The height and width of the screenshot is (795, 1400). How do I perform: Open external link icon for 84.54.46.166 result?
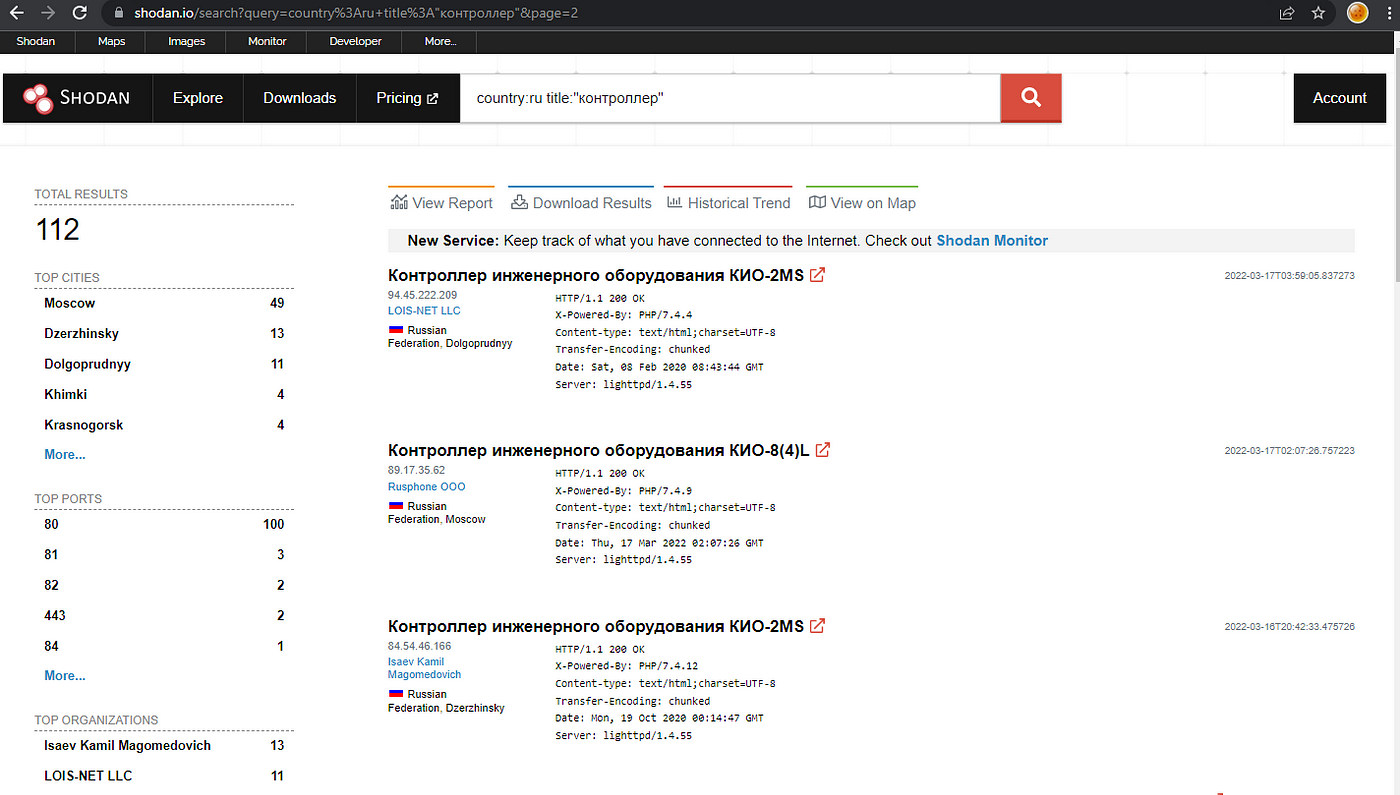pos(817,626)
